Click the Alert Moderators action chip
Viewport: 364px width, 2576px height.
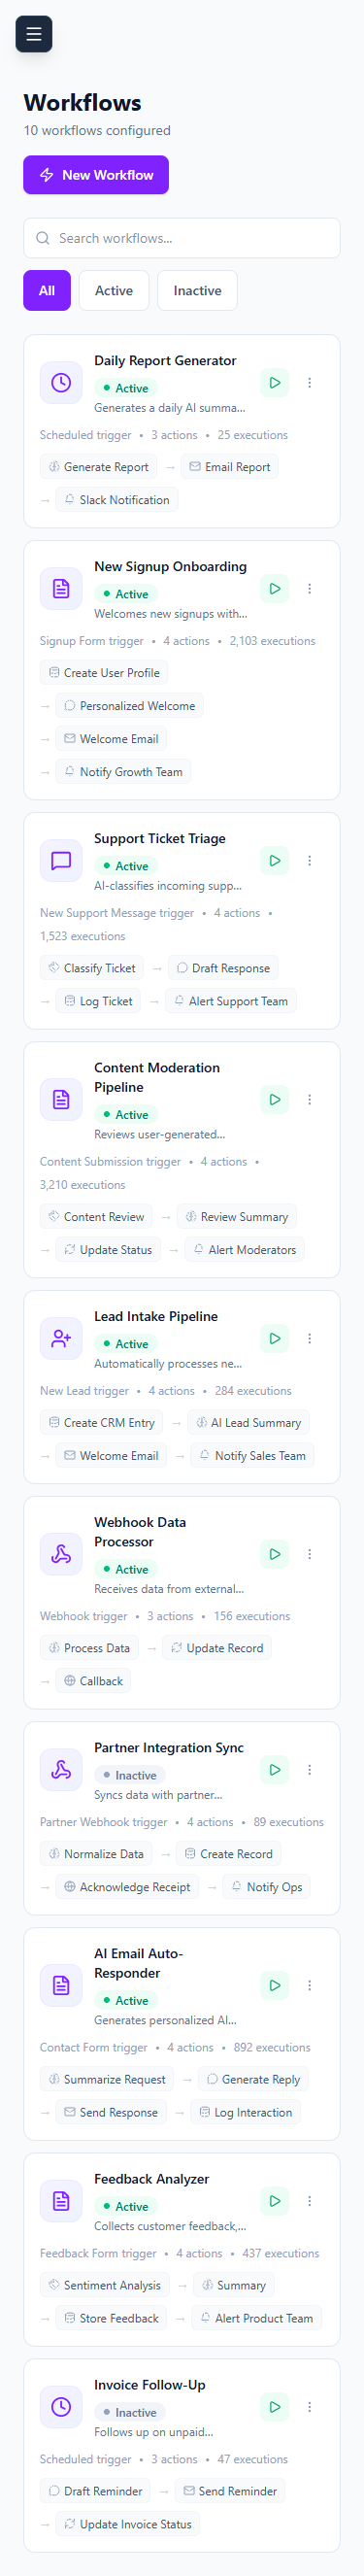tap(244, 1250)
